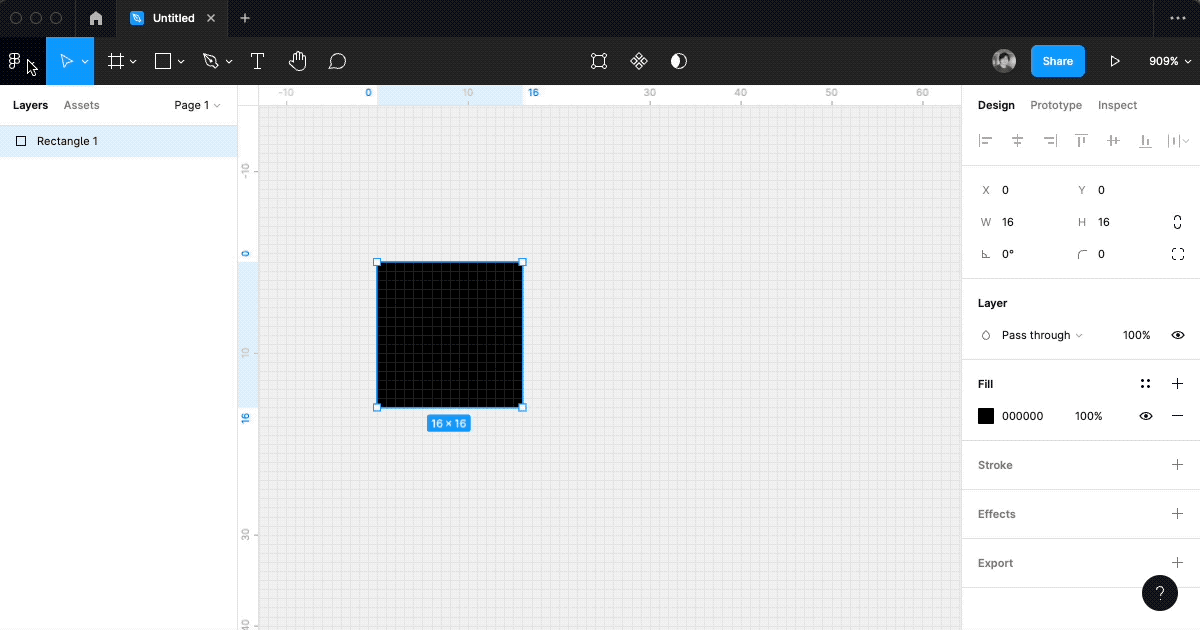
Task: Click Align right icon
Action: coord(1050,141)
